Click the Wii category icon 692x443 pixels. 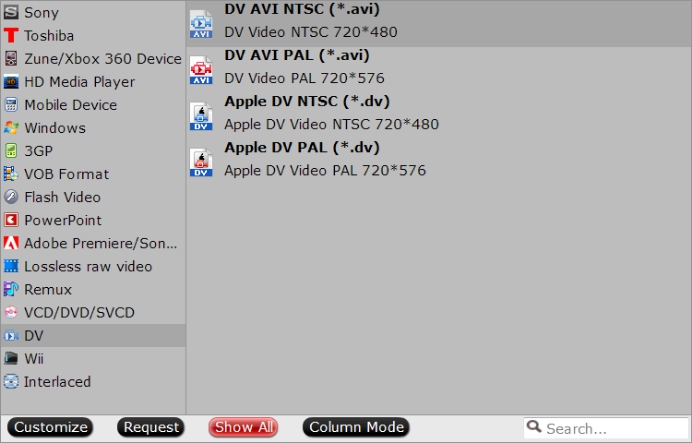click(11, 358)
